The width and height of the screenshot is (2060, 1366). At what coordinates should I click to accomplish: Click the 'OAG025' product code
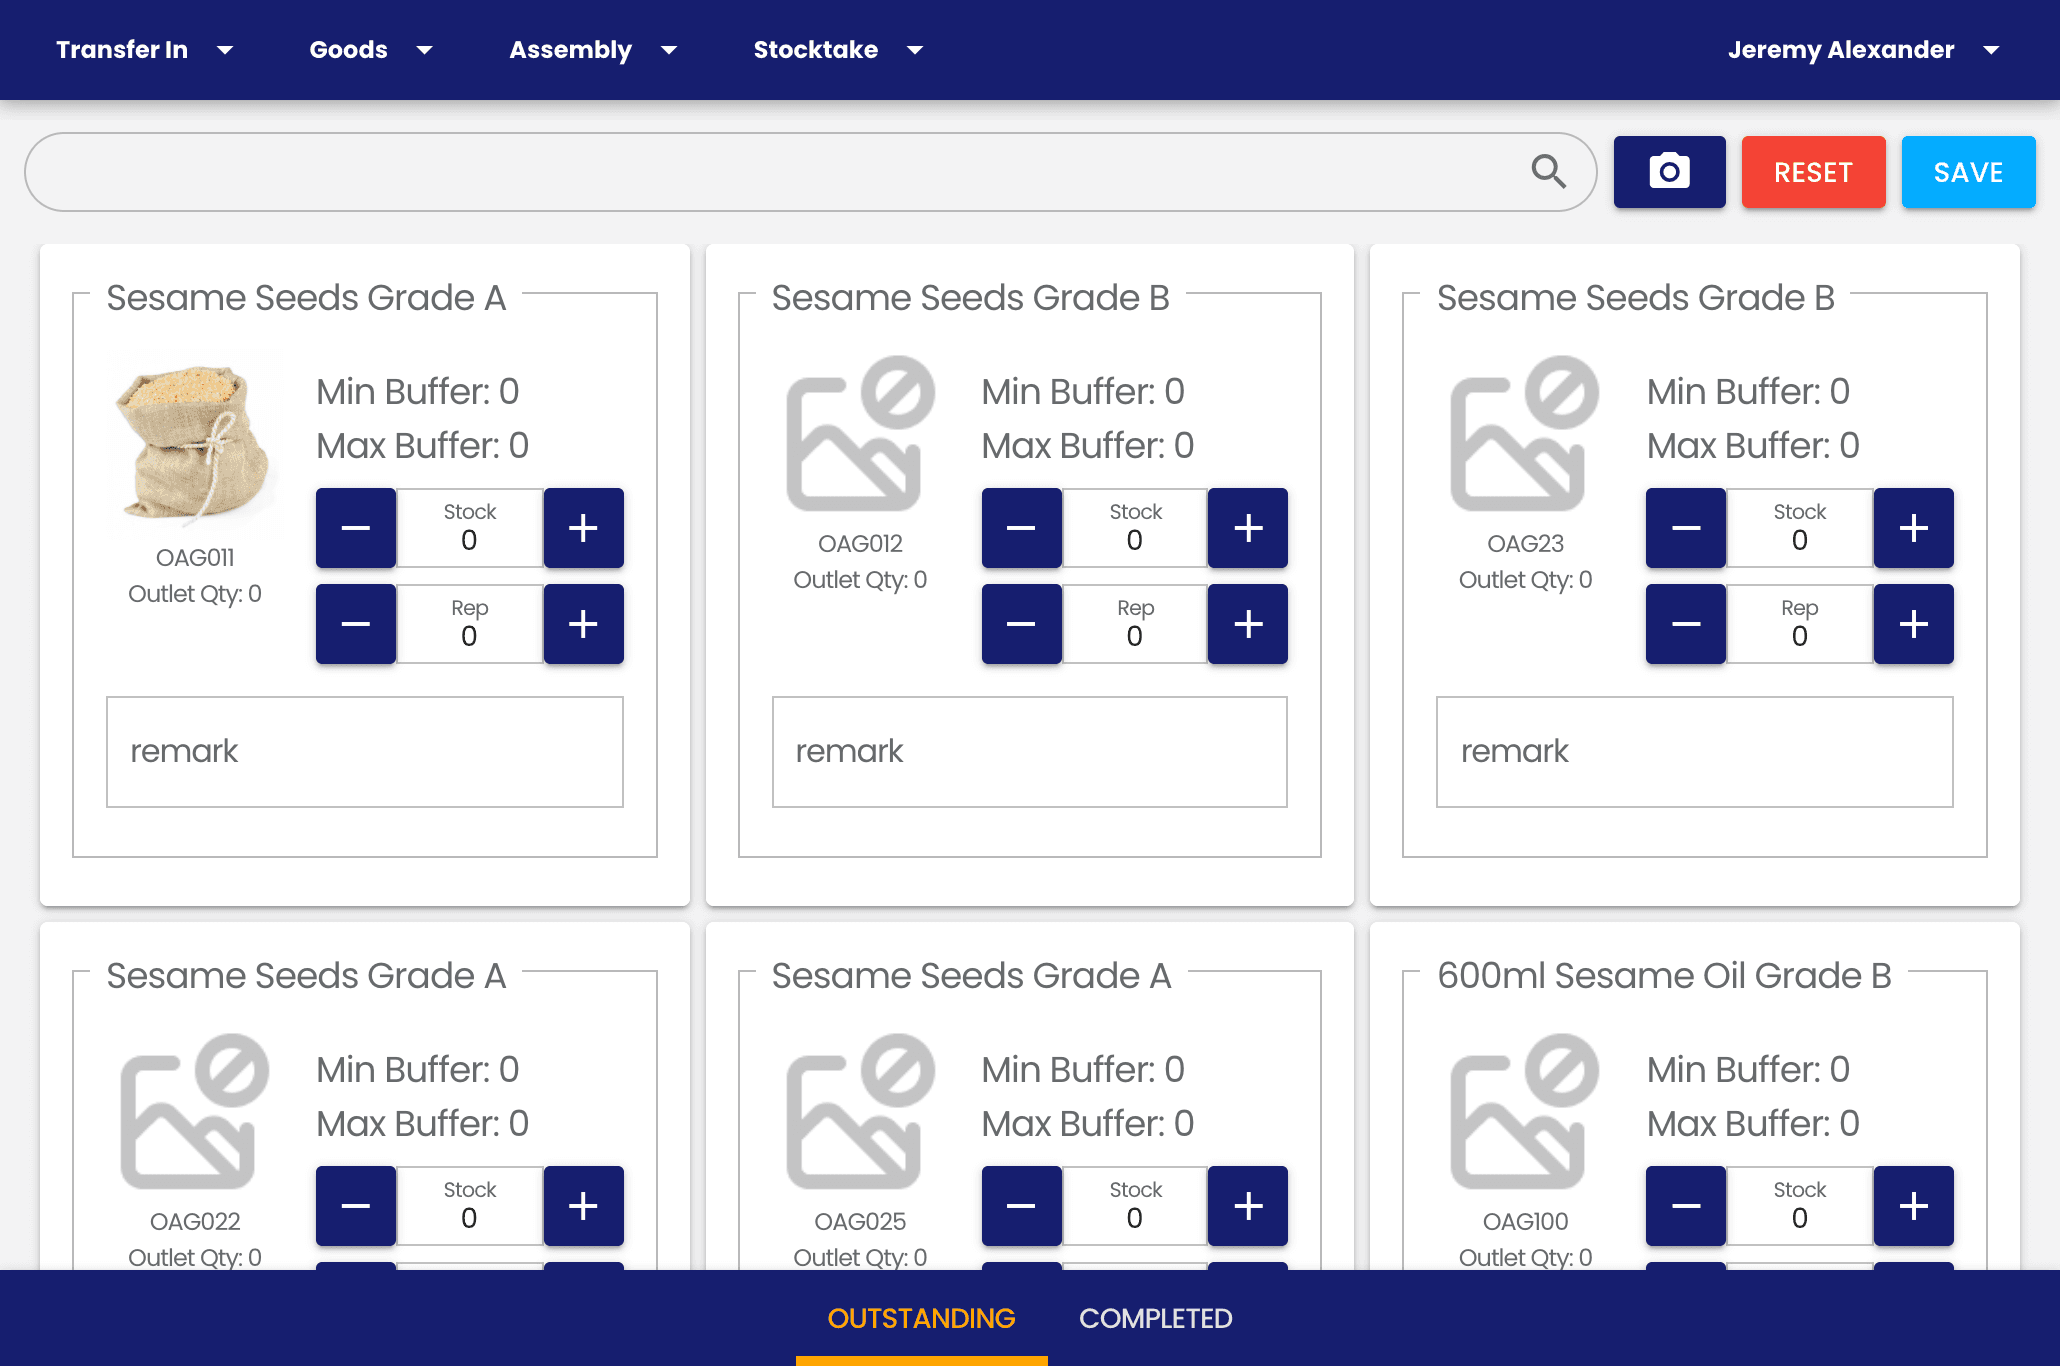(x=860, y=1221)
